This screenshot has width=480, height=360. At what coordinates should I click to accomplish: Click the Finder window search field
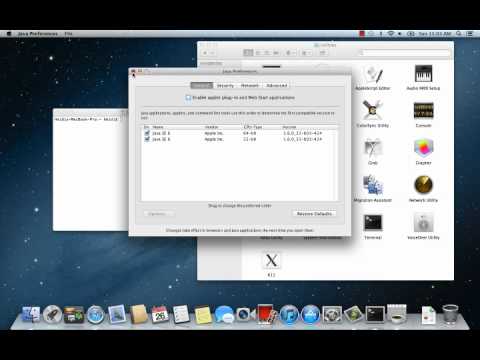tap(404, 53)
